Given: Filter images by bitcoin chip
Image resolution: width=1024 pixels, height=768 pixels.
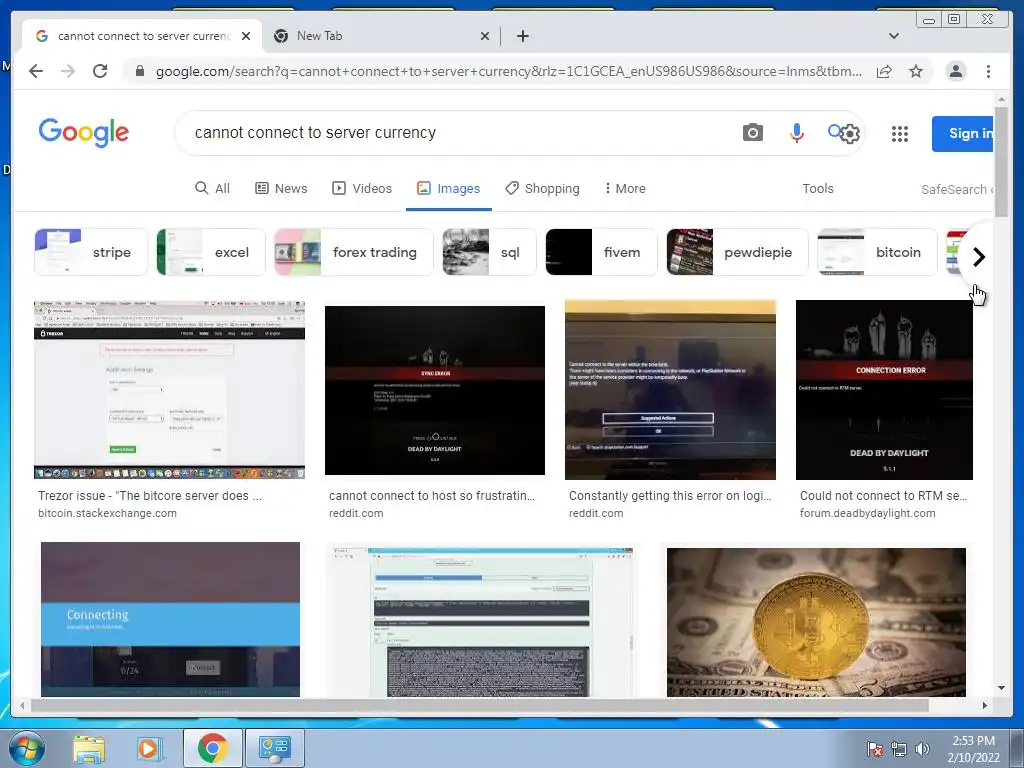Looking at the screenshot, I should click(877, 252).
